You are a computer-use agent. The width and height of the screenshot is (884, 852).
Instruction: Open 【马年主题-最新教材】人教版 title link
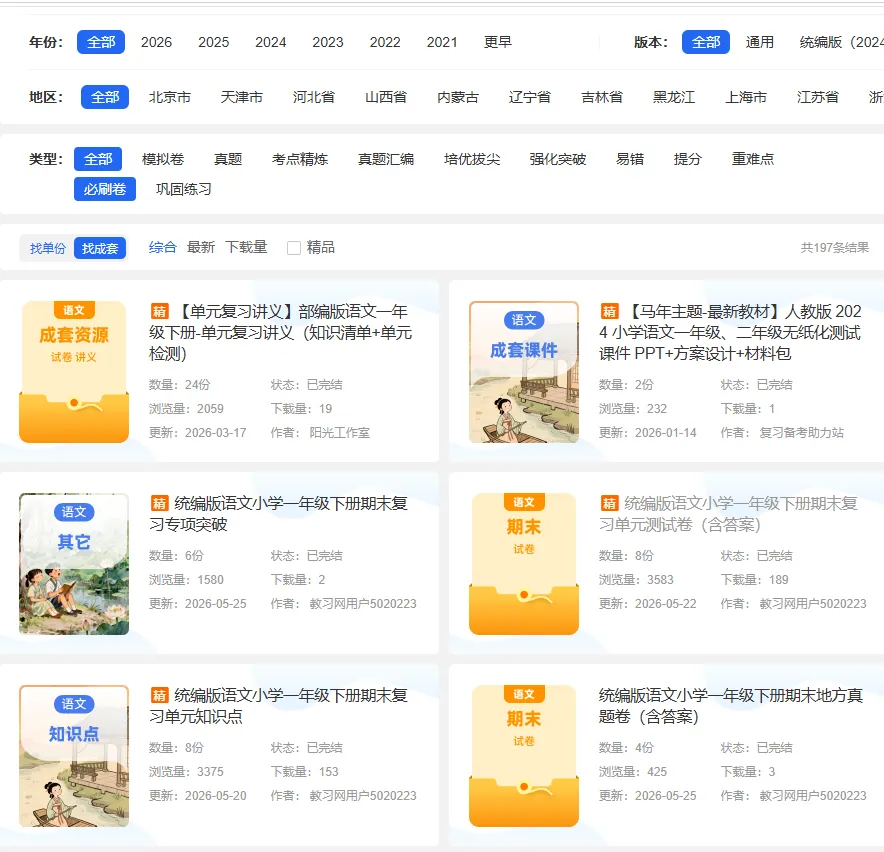730,332
